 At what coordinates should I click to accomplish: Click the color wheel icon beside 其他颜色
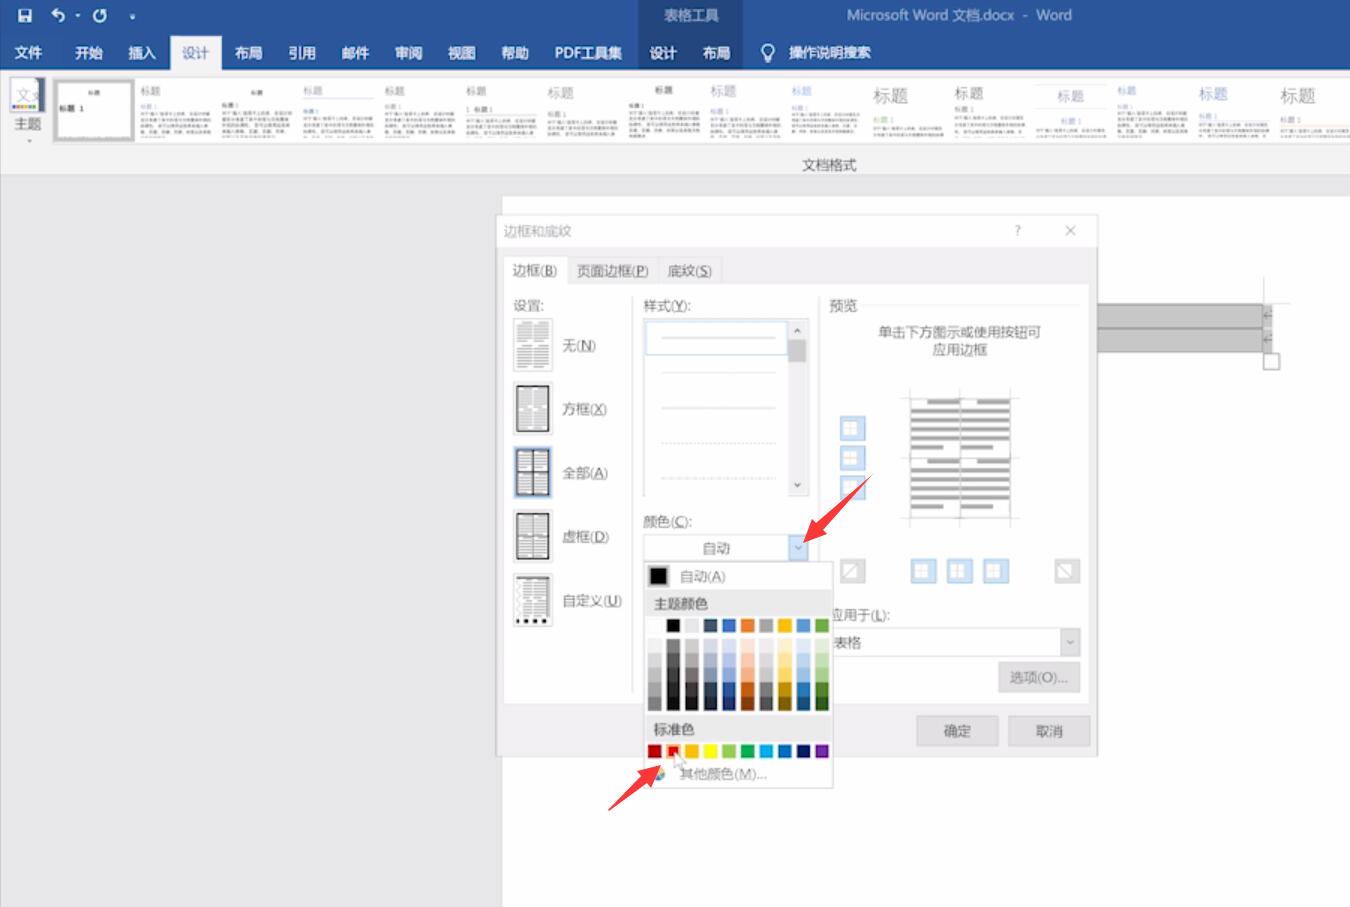pos(659,773)
